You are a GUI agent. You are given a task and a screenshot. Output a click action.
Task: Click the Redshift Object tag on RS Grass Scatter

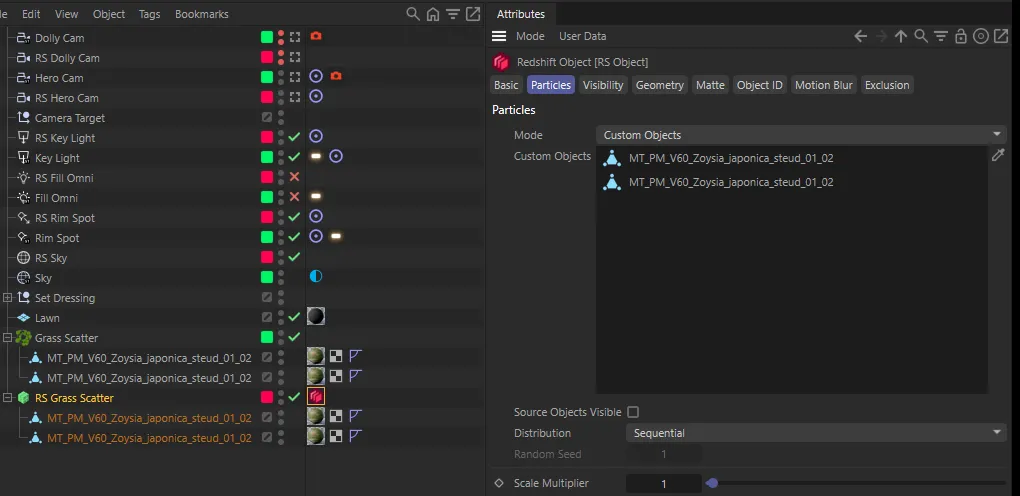click(x=315, y=396)
